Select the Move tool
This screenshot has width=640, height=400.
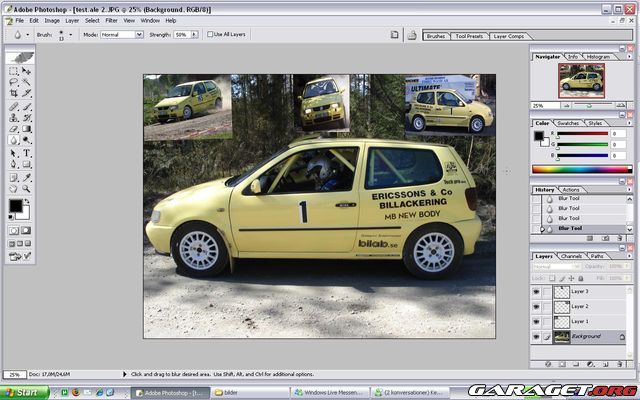27,71
